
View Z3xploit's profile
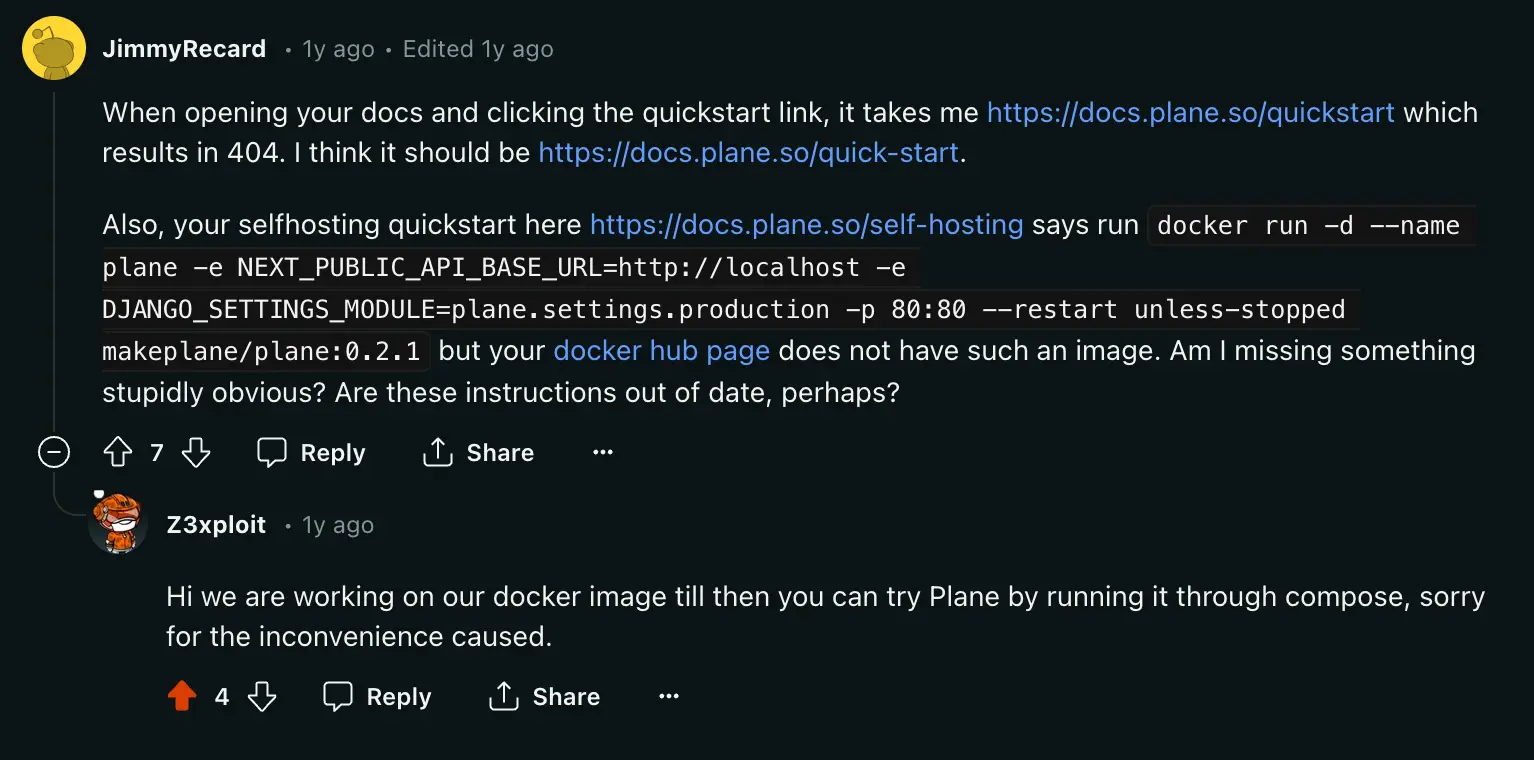tap(215, 524)
